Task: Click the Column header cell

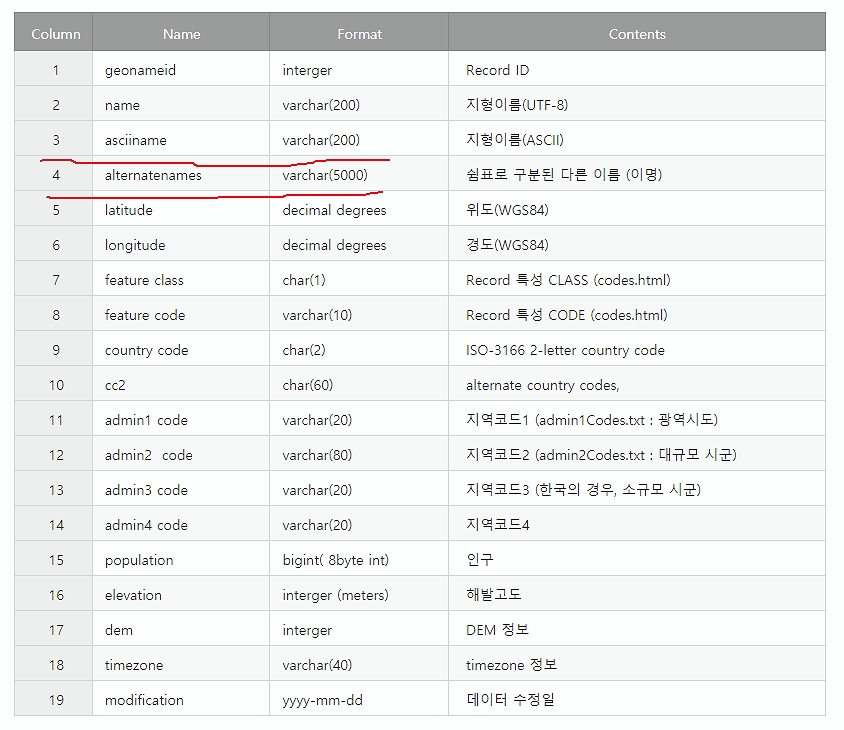Action: 56,34
